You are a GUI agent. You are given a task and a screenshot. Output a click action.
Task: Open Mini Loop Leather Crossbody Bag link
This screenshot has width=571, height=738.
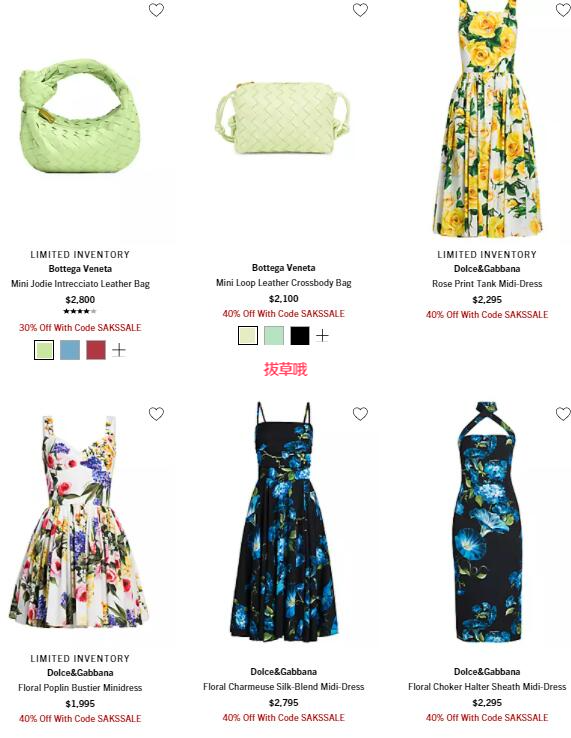coord(284,283)
